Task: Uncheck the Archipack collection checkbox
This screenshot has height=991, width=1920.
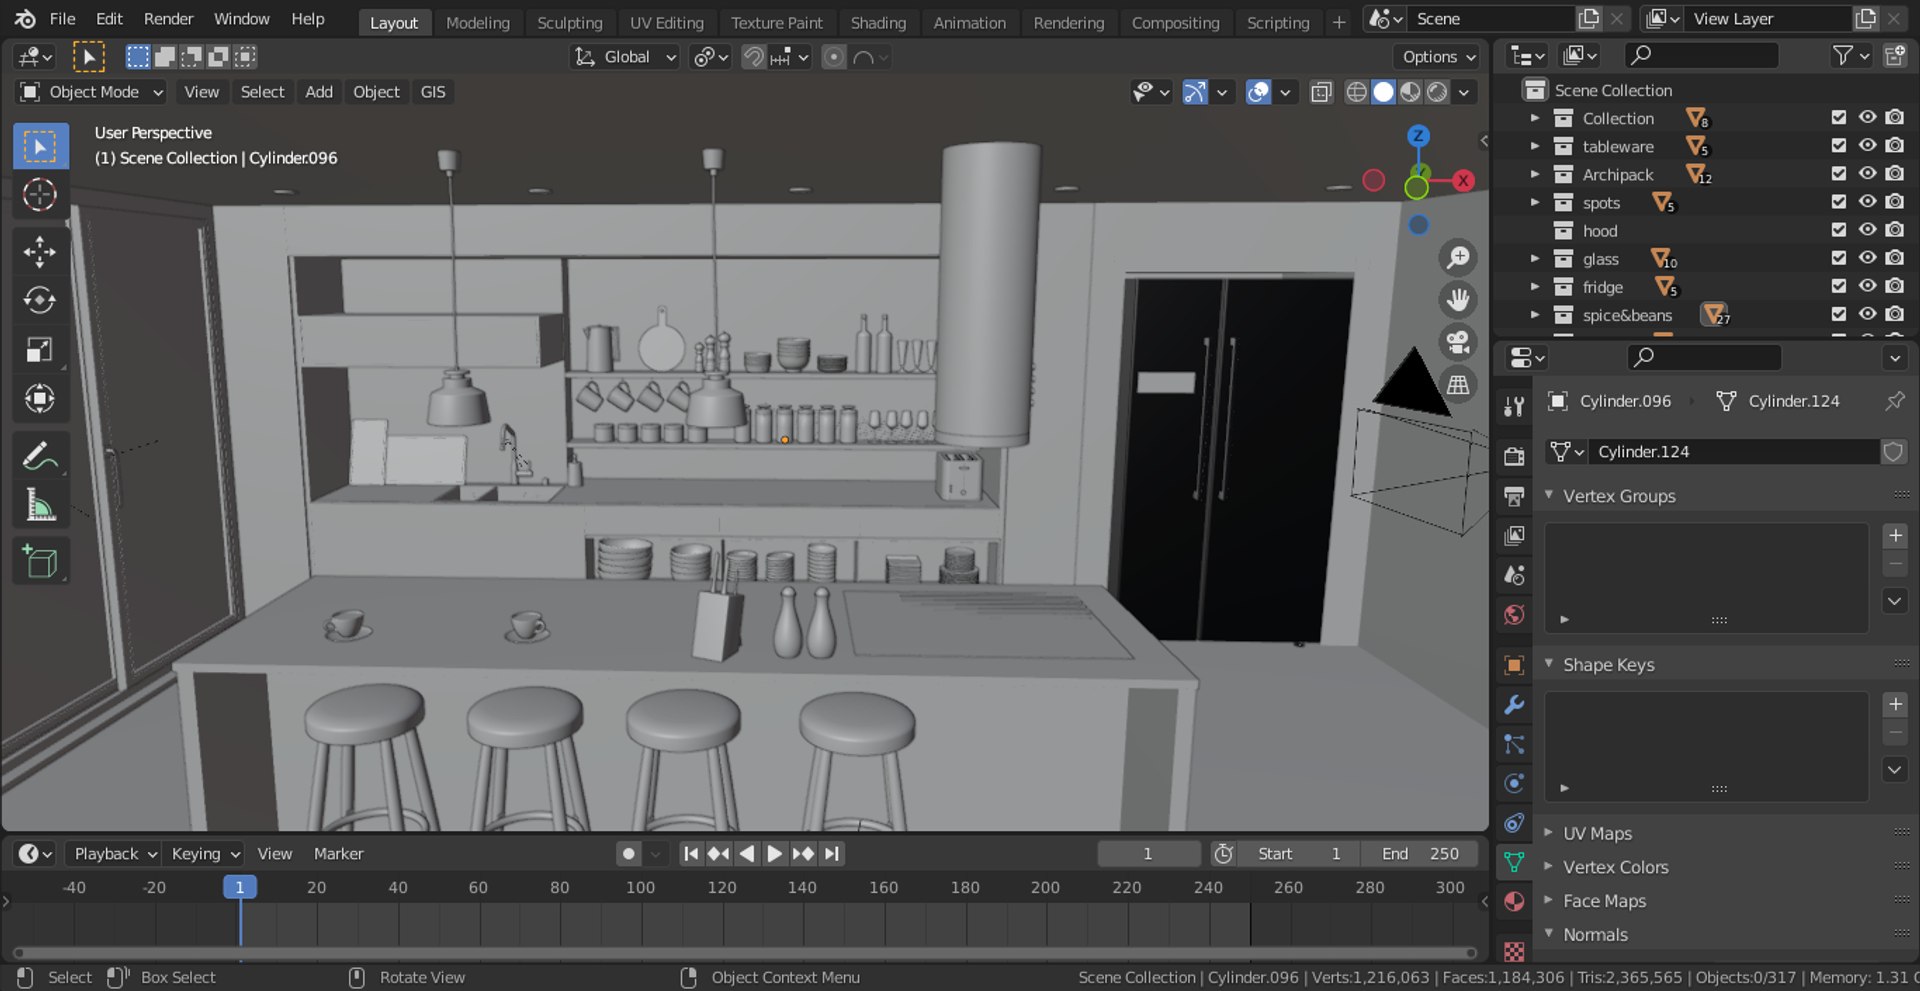Action: tap(1838, 174)
